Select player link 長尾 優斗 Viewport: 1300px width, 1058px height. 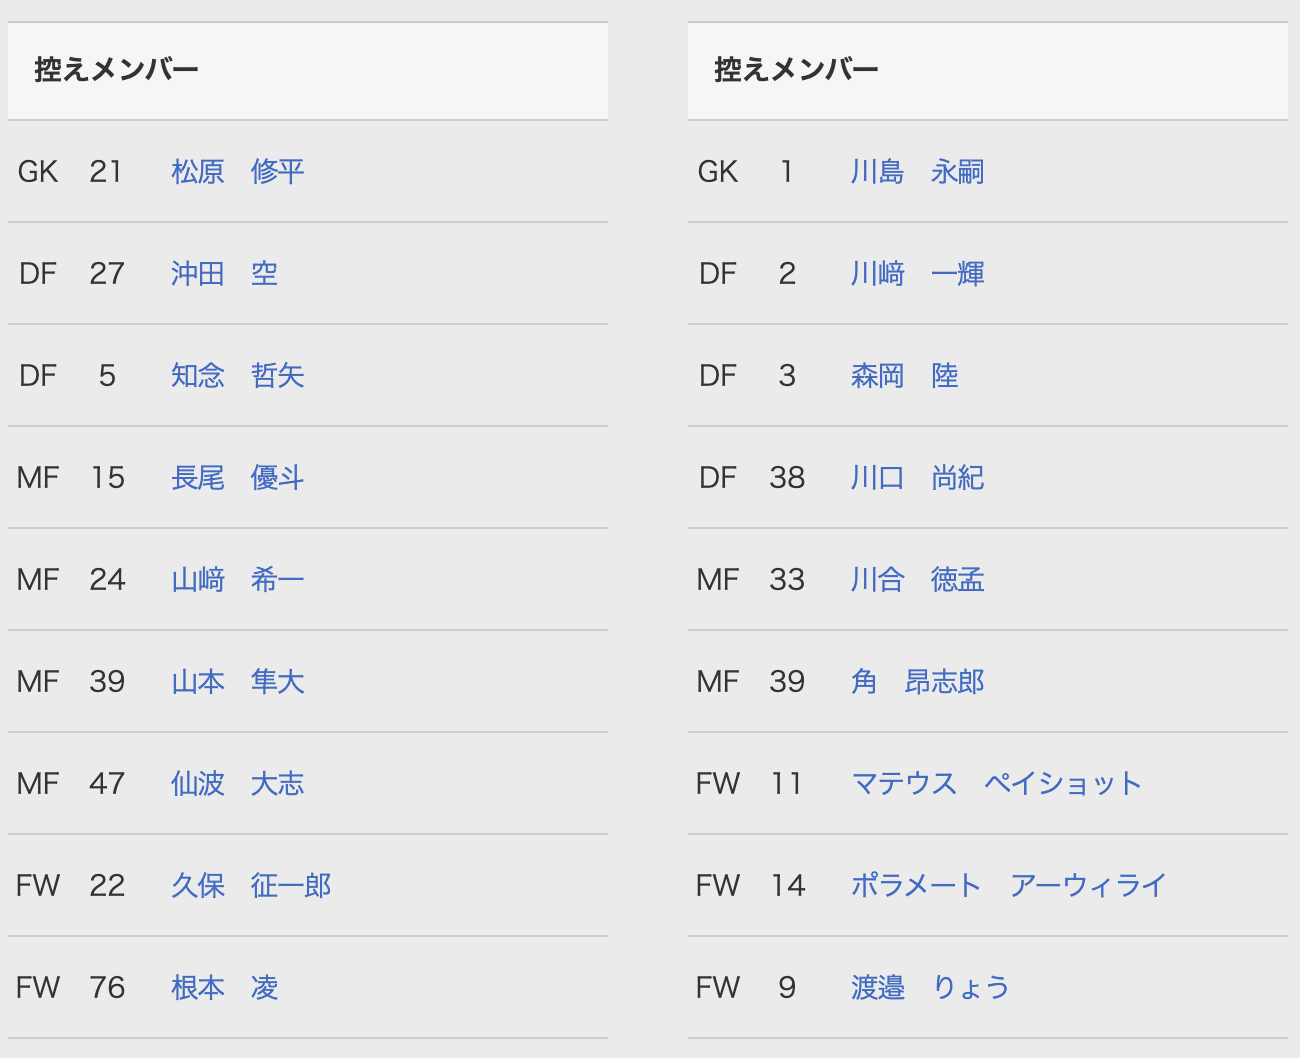(x=237, y=478)
